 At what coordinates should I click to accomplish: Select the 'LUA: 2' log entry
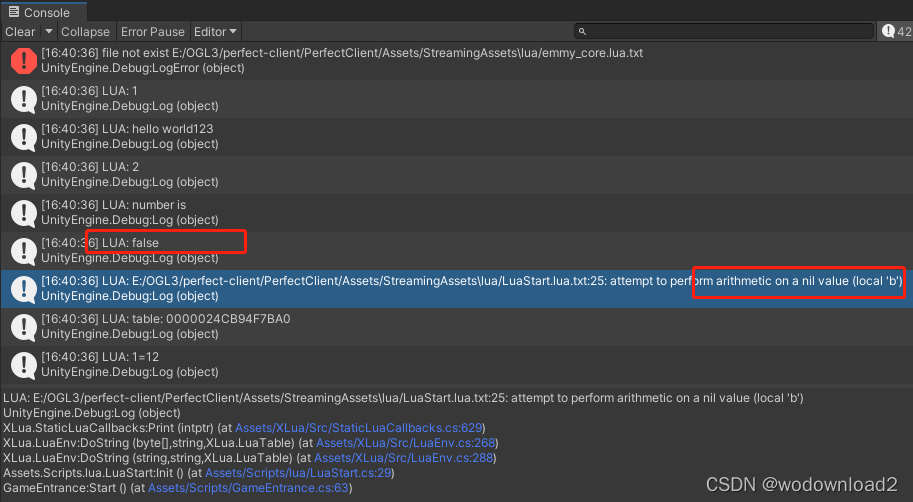456,175
